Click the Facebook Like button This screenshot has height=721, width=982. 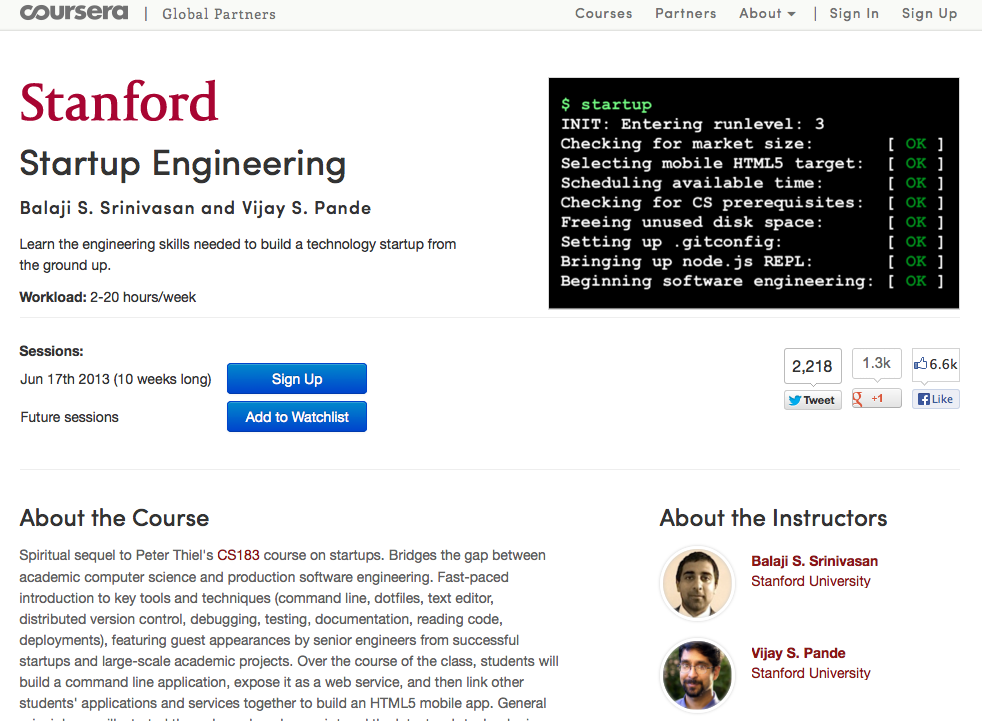[x=935, y=399]
